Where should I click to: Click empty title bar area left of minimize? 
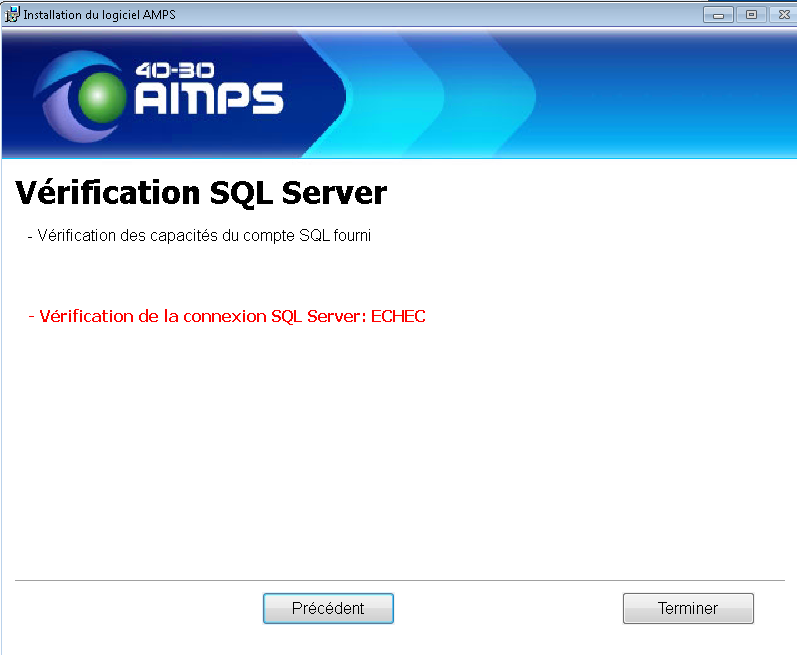pos(450,15)
